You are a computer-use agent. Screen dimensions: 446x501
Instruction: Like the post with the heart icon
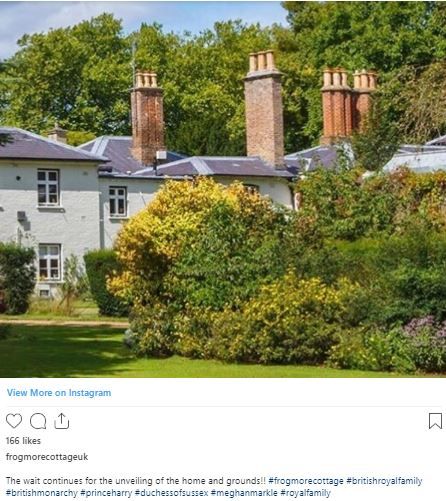pos(14,421)
